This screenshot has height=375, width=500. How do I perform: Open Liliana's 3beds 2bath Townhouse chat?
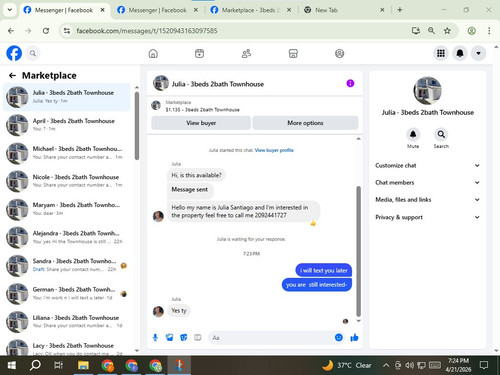point(67,321)
